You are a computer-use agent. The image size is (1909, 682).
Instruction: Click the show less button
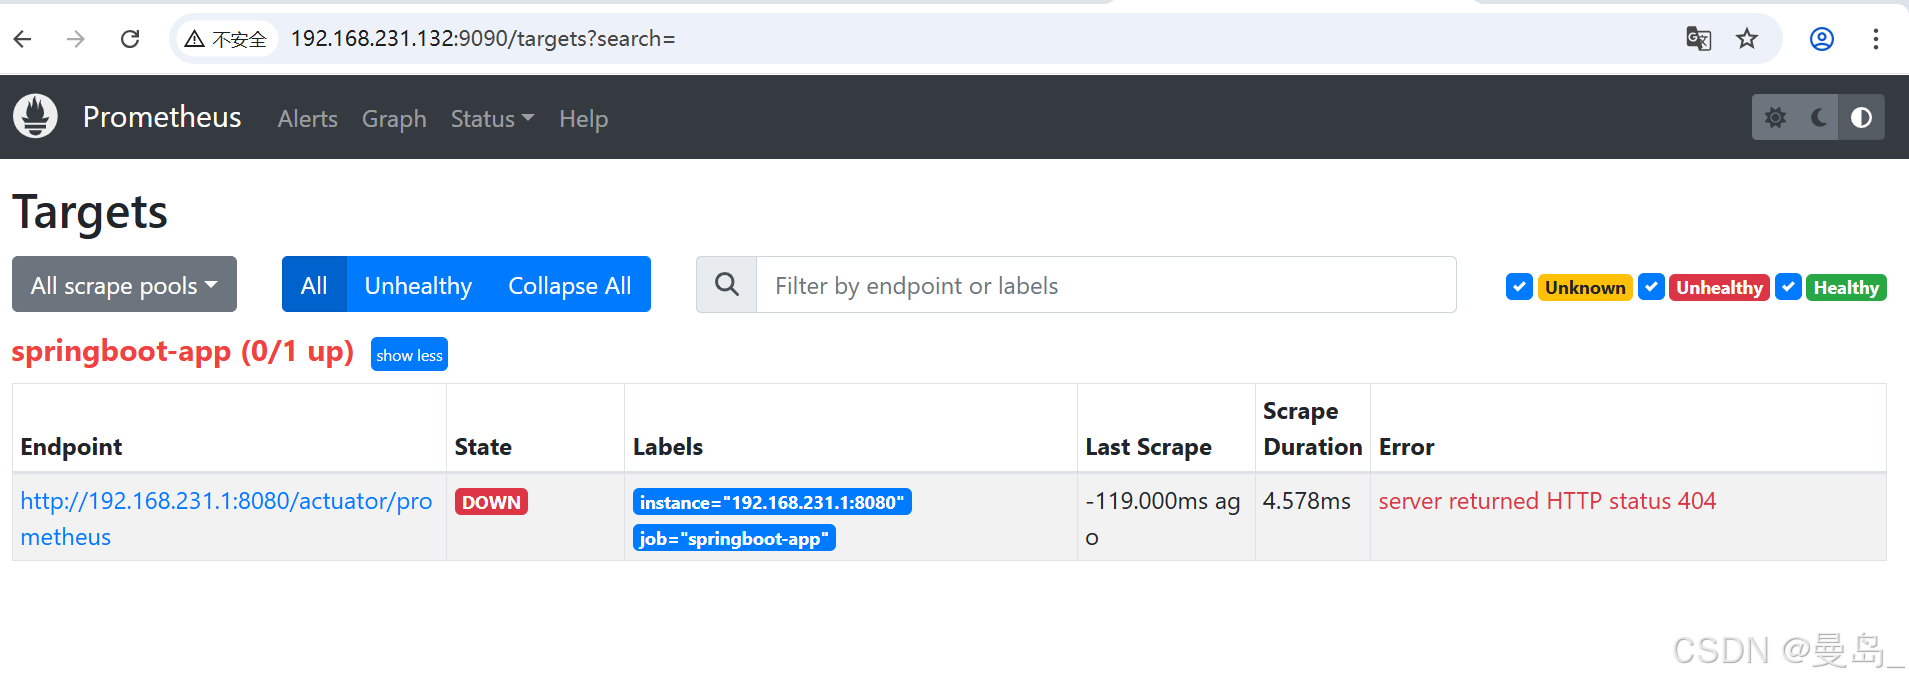coord(409,355)
